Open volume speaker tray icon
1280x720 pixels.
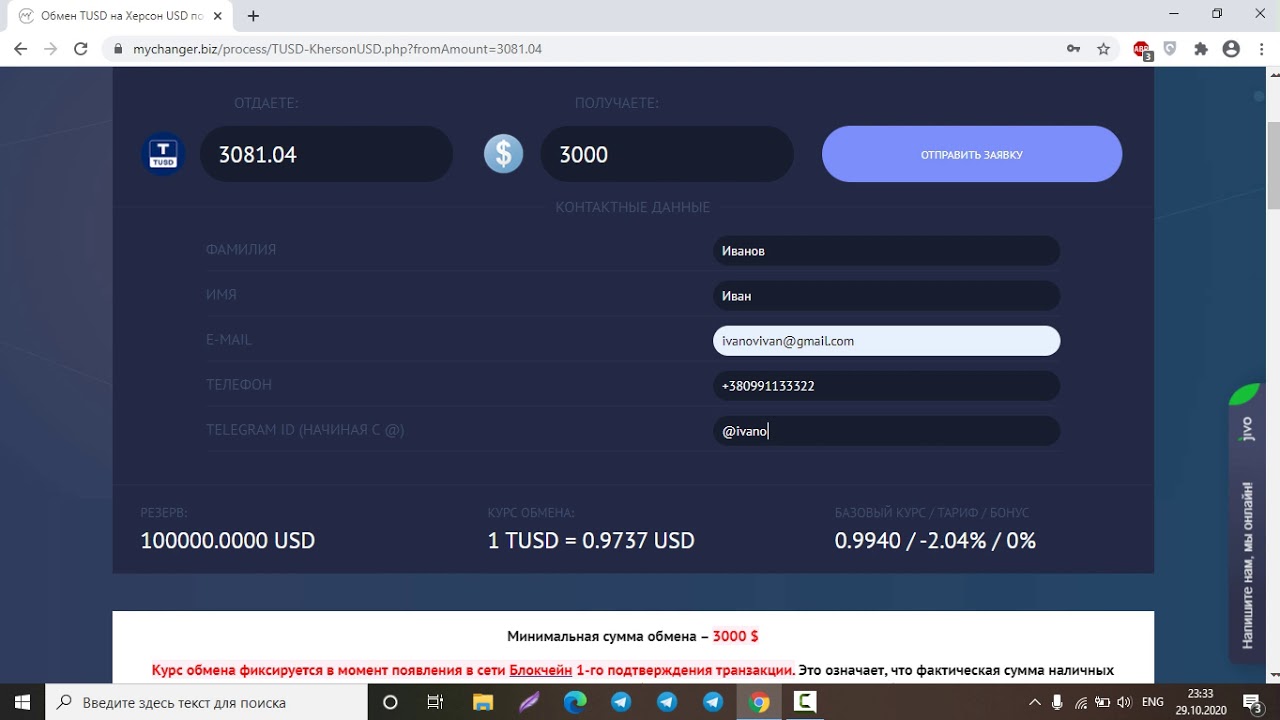1123,702
